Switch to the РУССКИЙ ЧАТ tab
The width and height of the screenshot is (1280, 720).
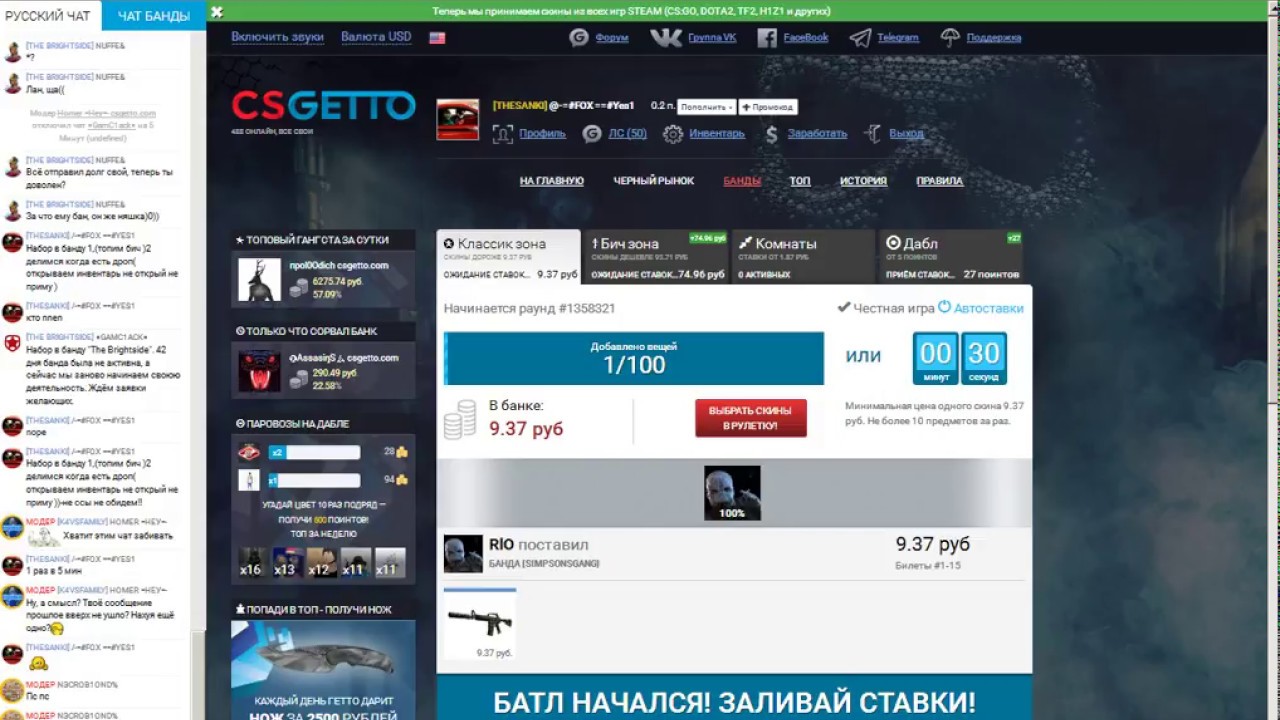[47, 16]
